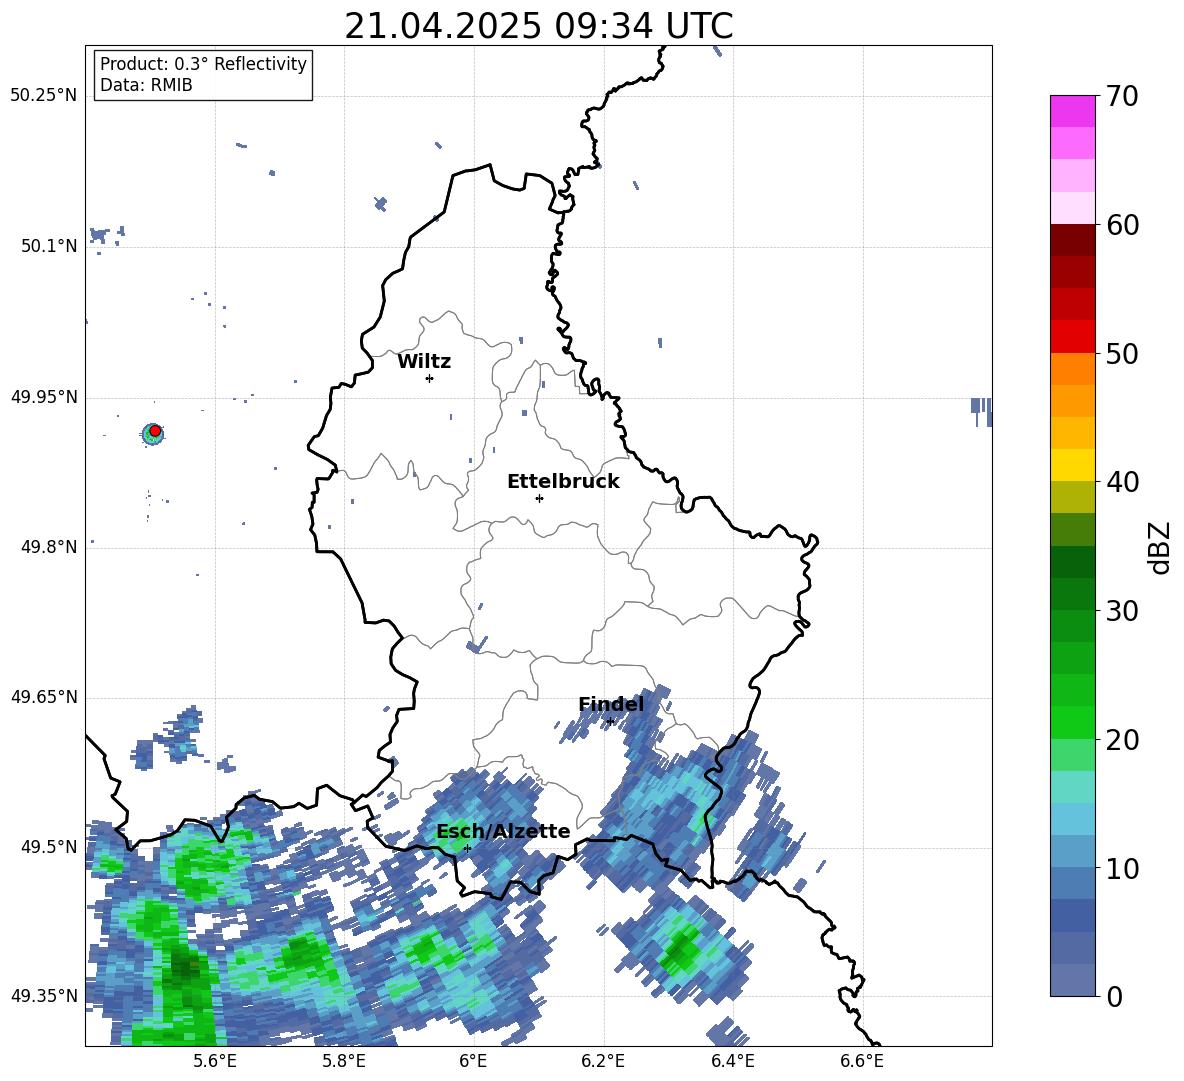Click the orange colorbar segment below 50
This screenshot has height=1081, width=1184.
point(1072,369)
